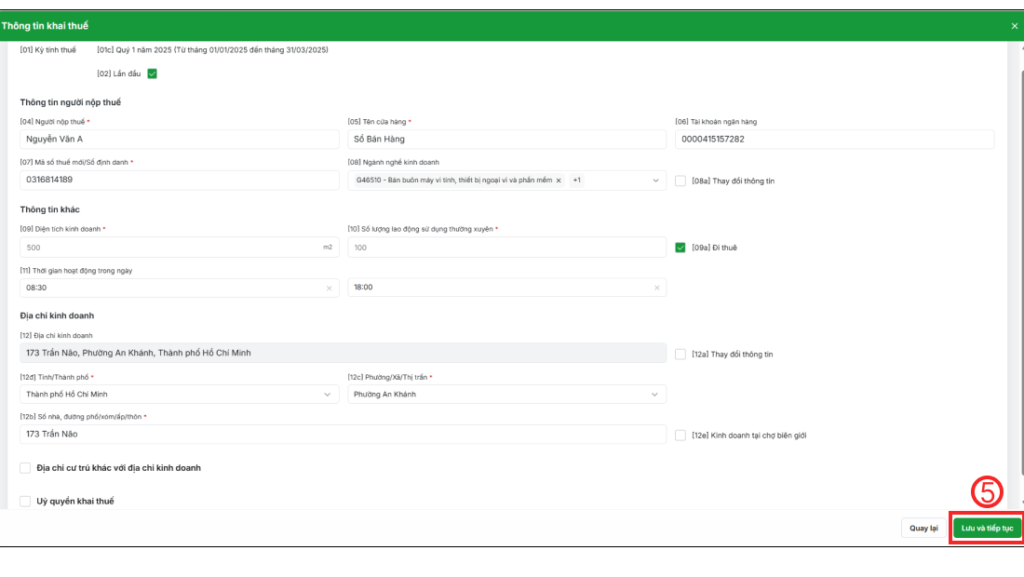Viewport: 1024px width, 577px height.
Task: Toggle the [02] Lần đầu checkbox
Action: point(152,73)
